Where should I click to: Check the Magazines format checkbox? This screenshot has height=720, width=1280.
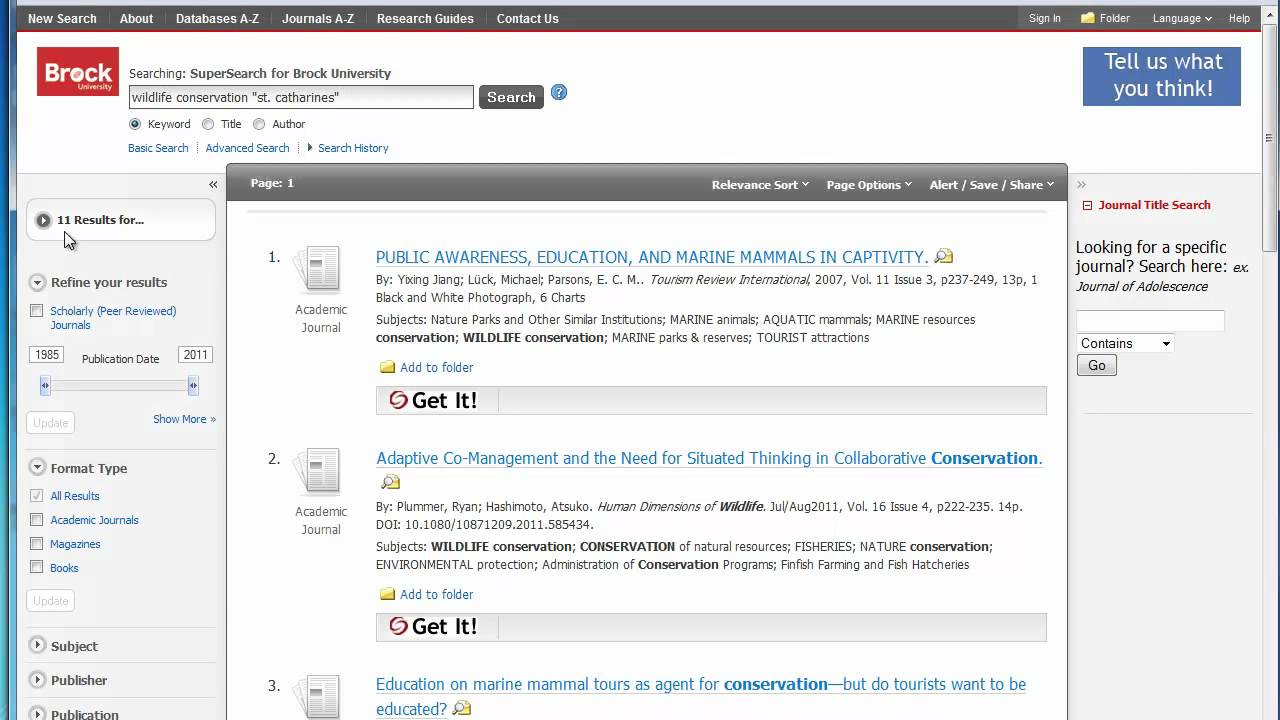(x=37, y=543)
